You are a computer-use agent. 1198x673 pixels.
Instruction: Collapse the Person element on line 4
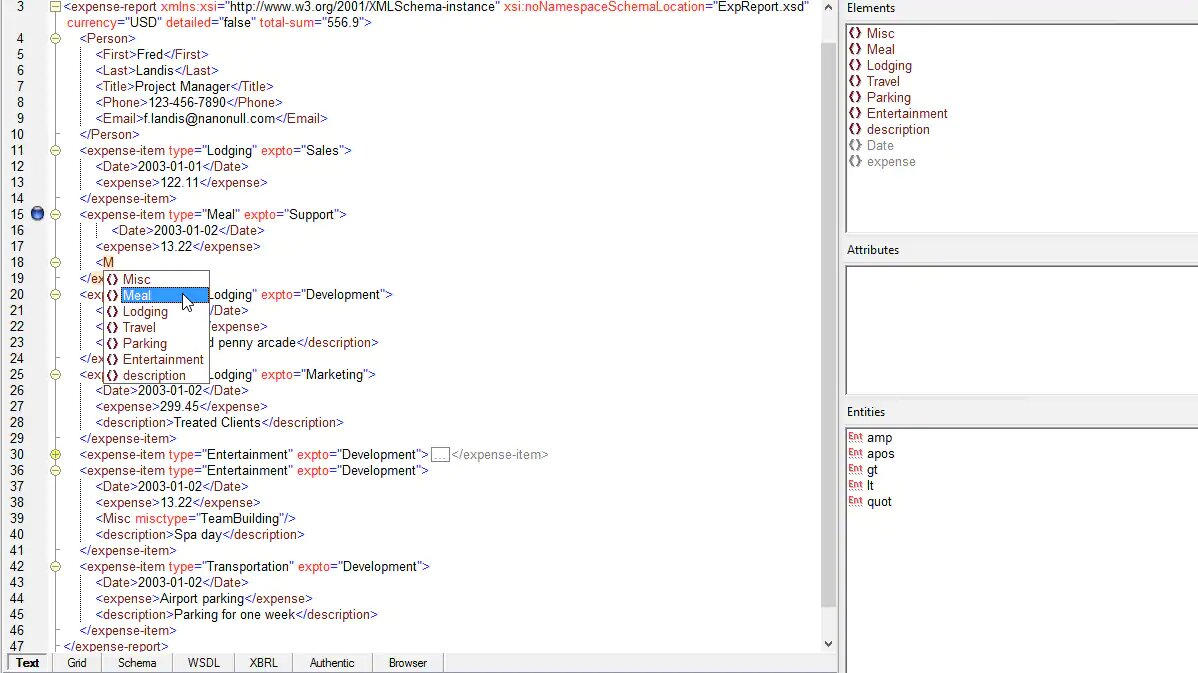[x=55, y=38]
